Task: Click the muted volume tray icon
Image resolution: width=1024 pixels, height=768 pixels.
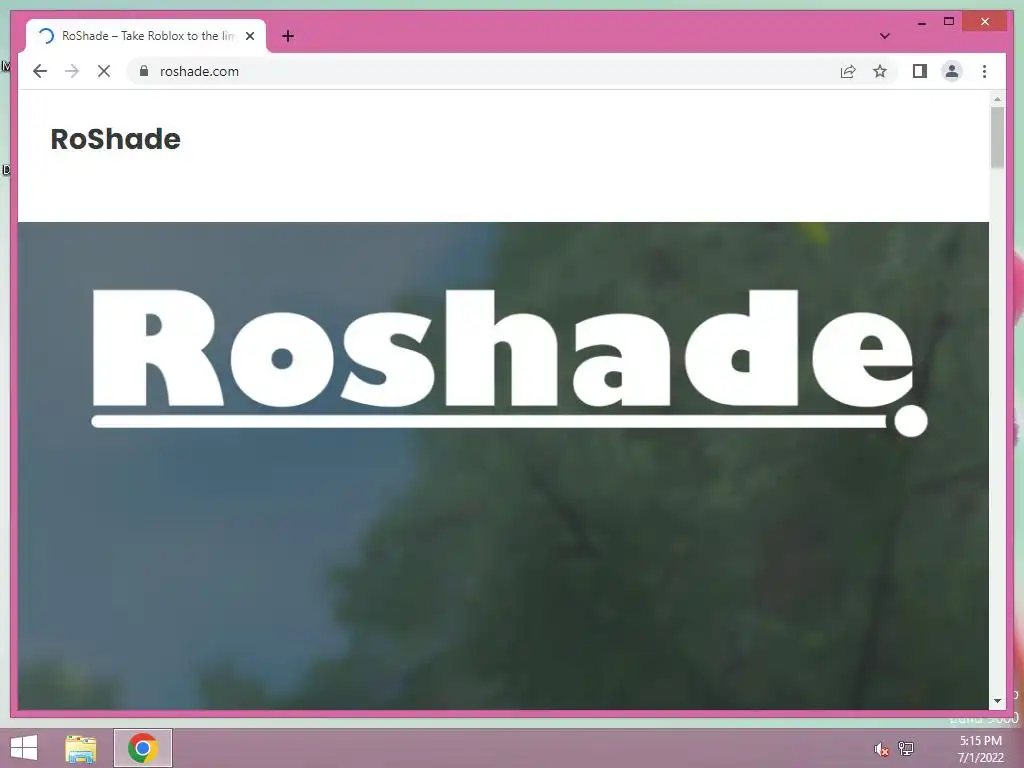Action: pyautogui.click(x=881, y=749)
